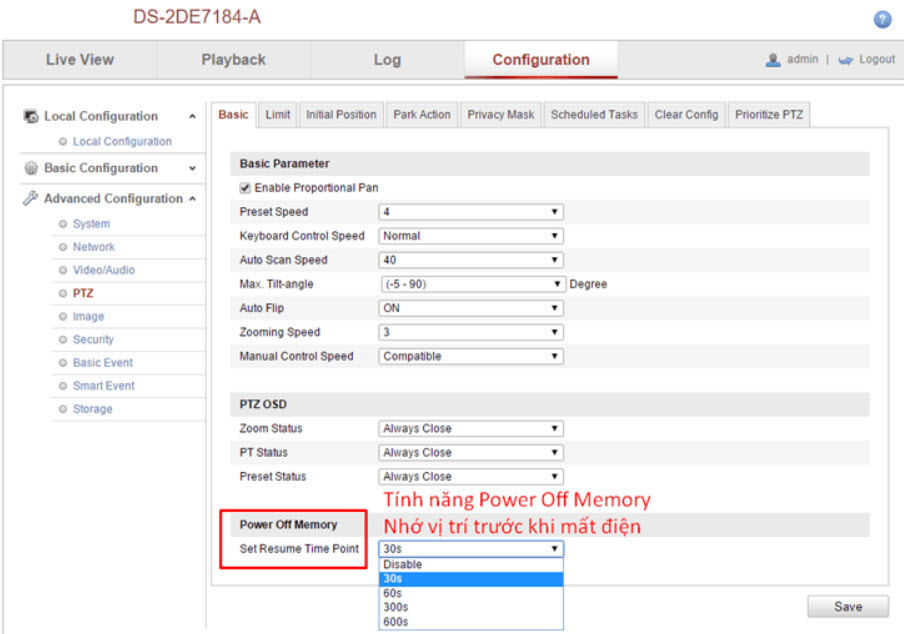Open the Preset Speed dropdown
904x634 pixels.
(470, 212)
